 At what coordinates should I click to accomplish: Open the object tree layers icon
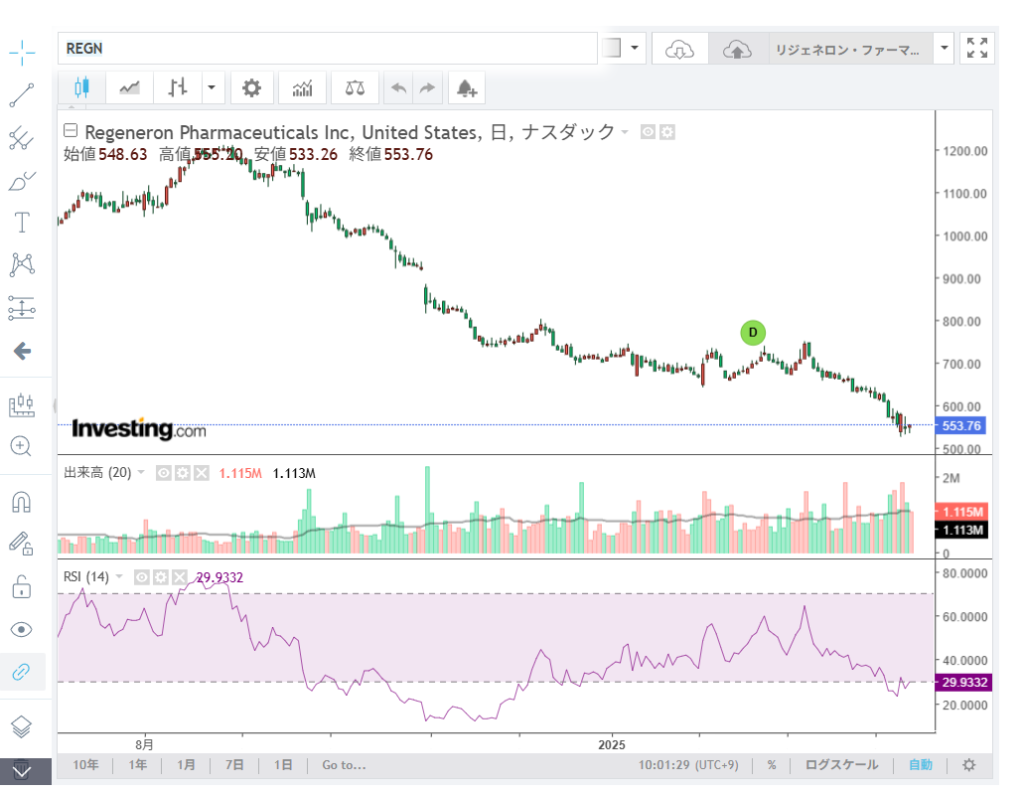[x=22, y=726]
